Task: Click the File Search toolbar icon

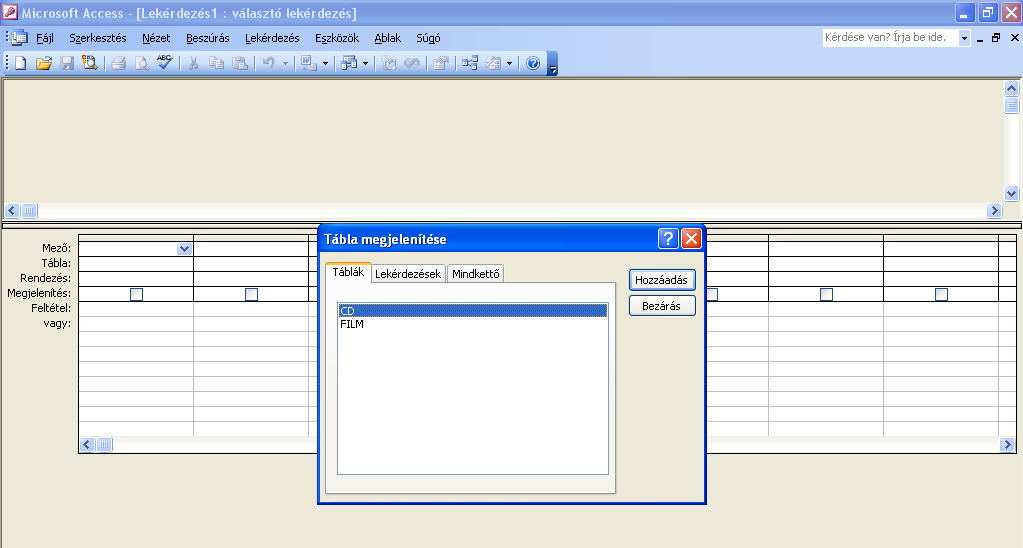Action: coord(89,63)
